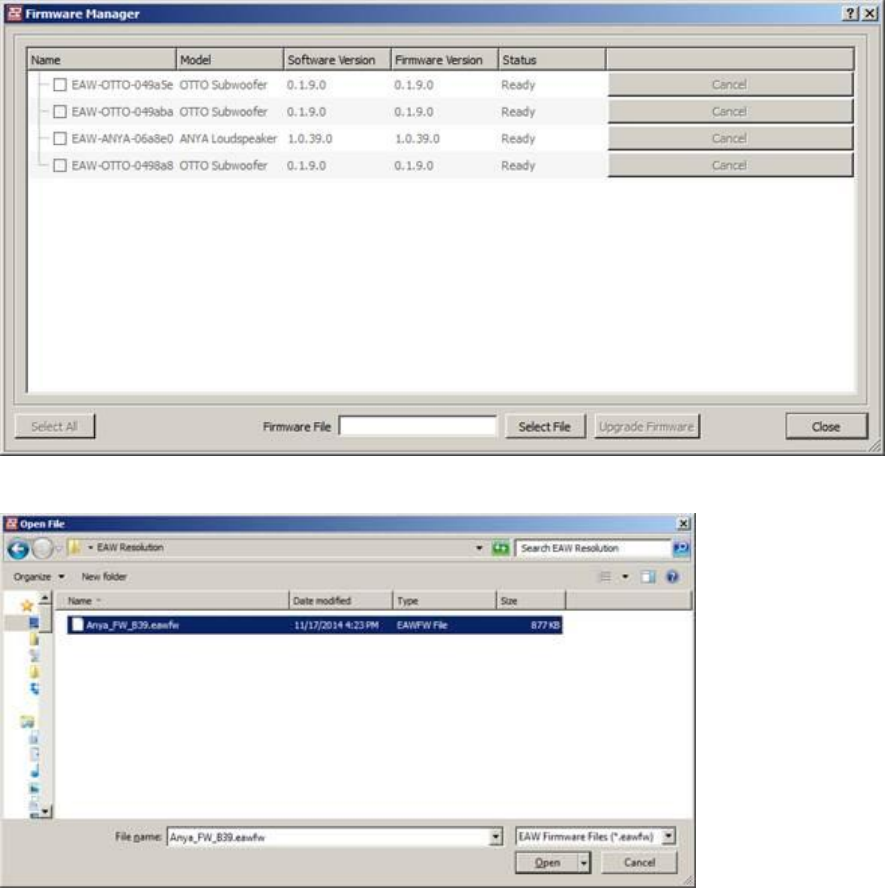Screen dimensions: 885x888
Task: Click the folder icon in the address bar
Action: 74,548
